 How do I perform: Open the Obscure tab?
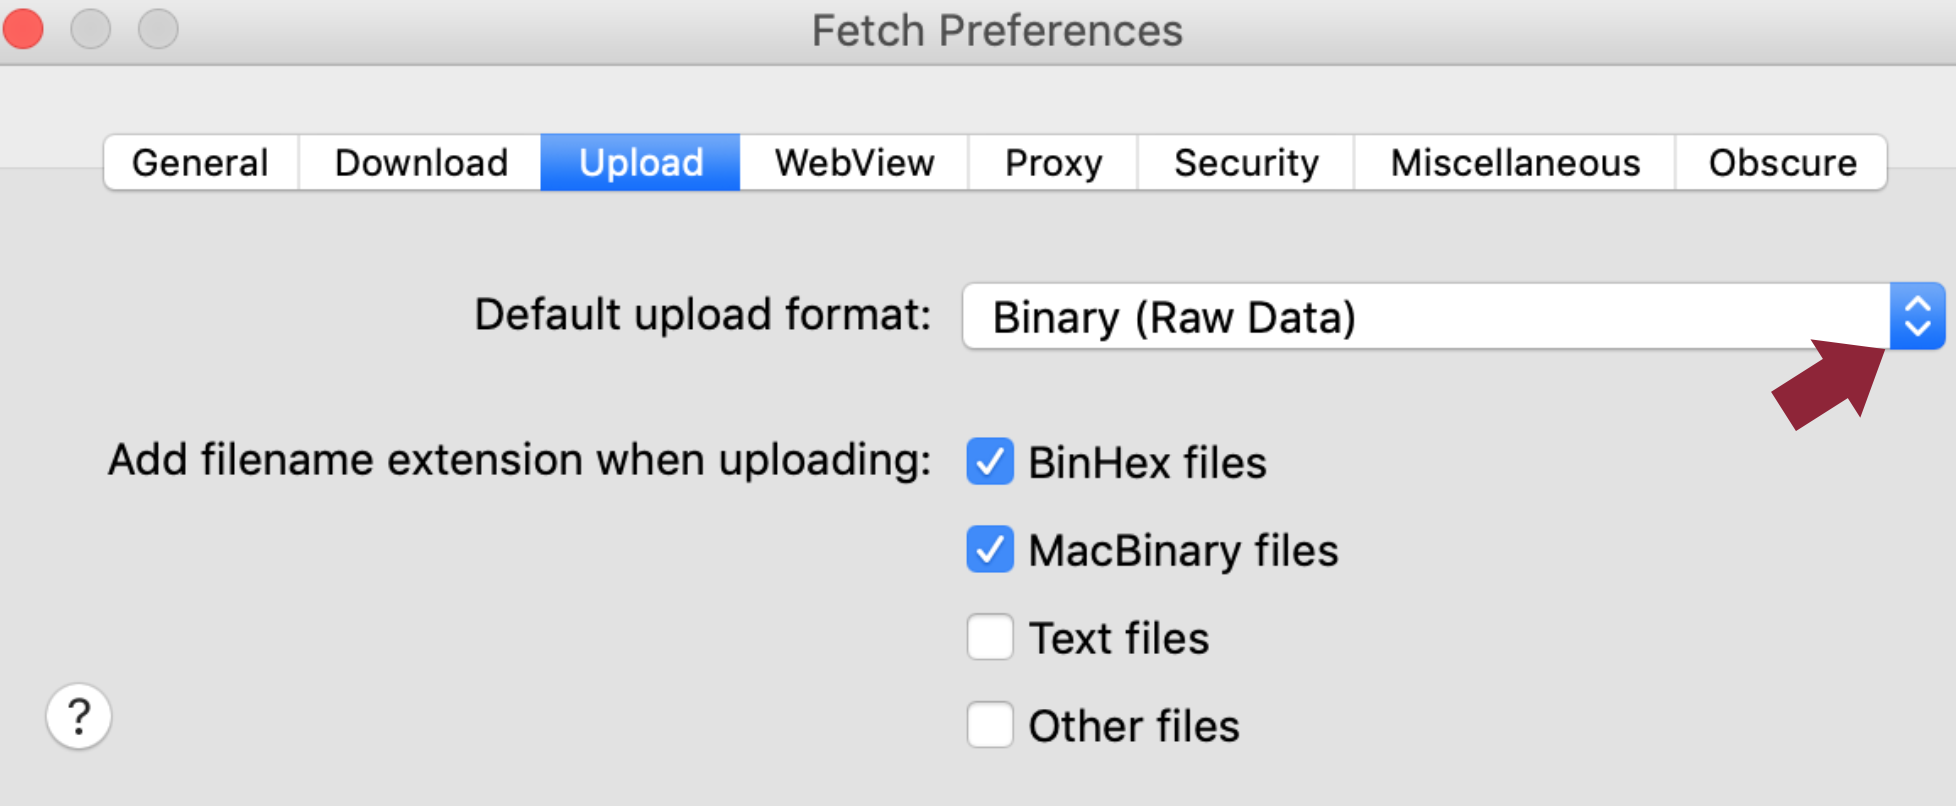pyautogui.click(x=1782, y=162)
